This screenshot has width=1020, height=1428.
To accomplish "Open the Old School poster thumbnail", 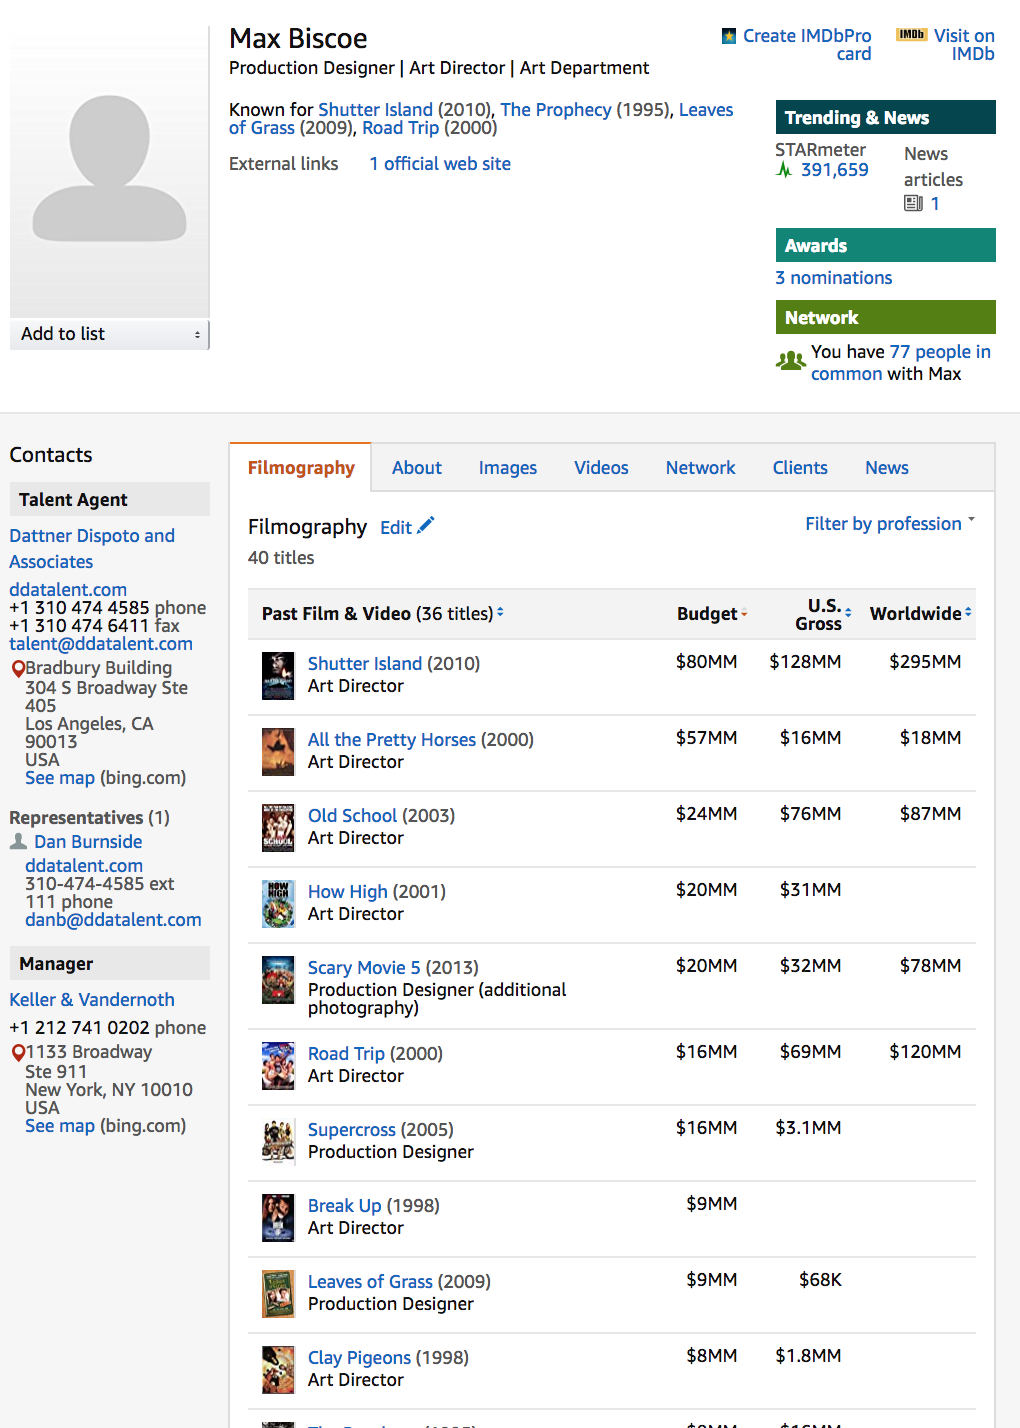I will click(x=278, y=828).
